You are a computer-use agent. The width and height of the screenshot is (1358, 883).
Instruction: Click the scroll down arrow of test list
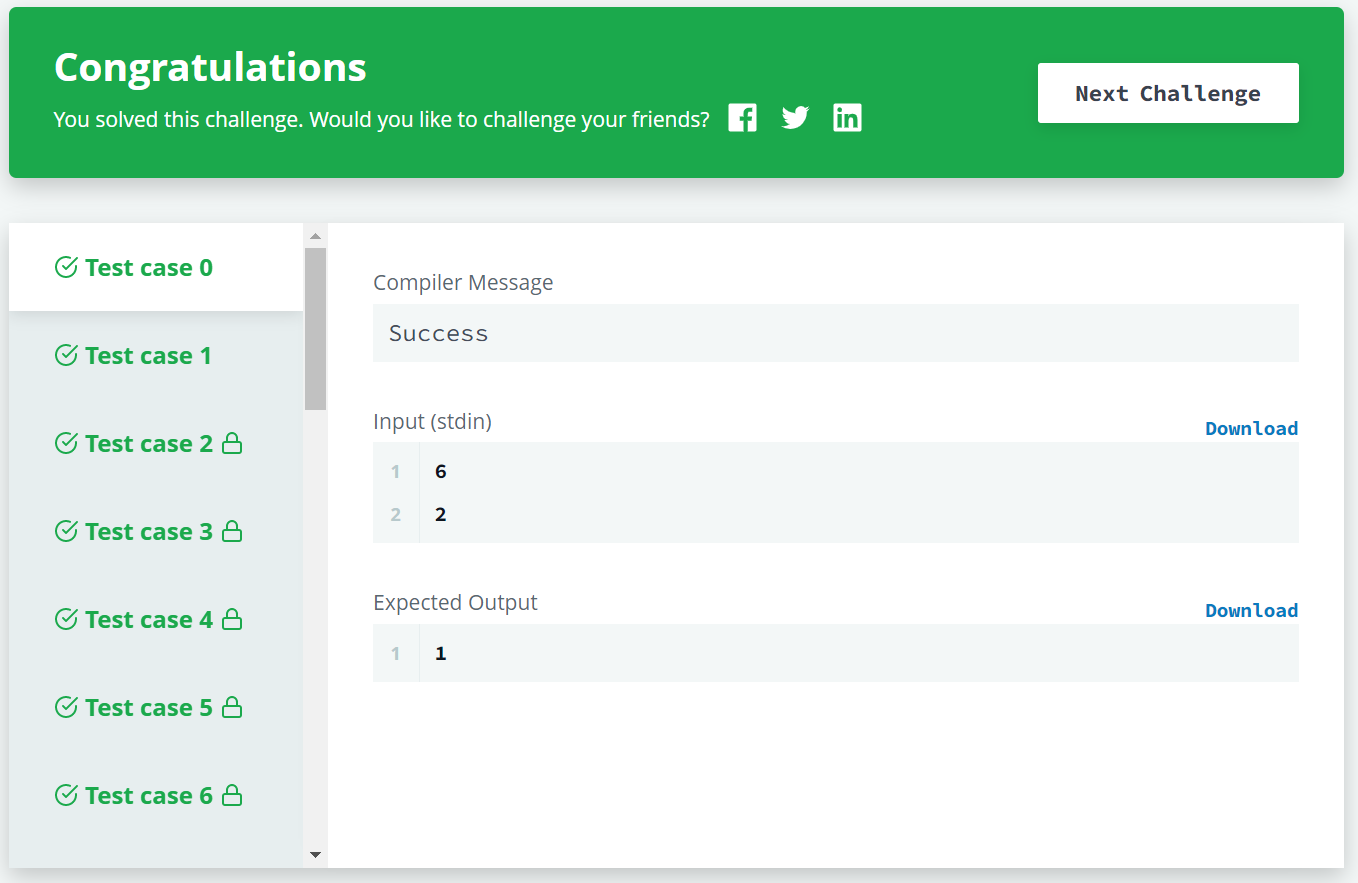point(315,855)
